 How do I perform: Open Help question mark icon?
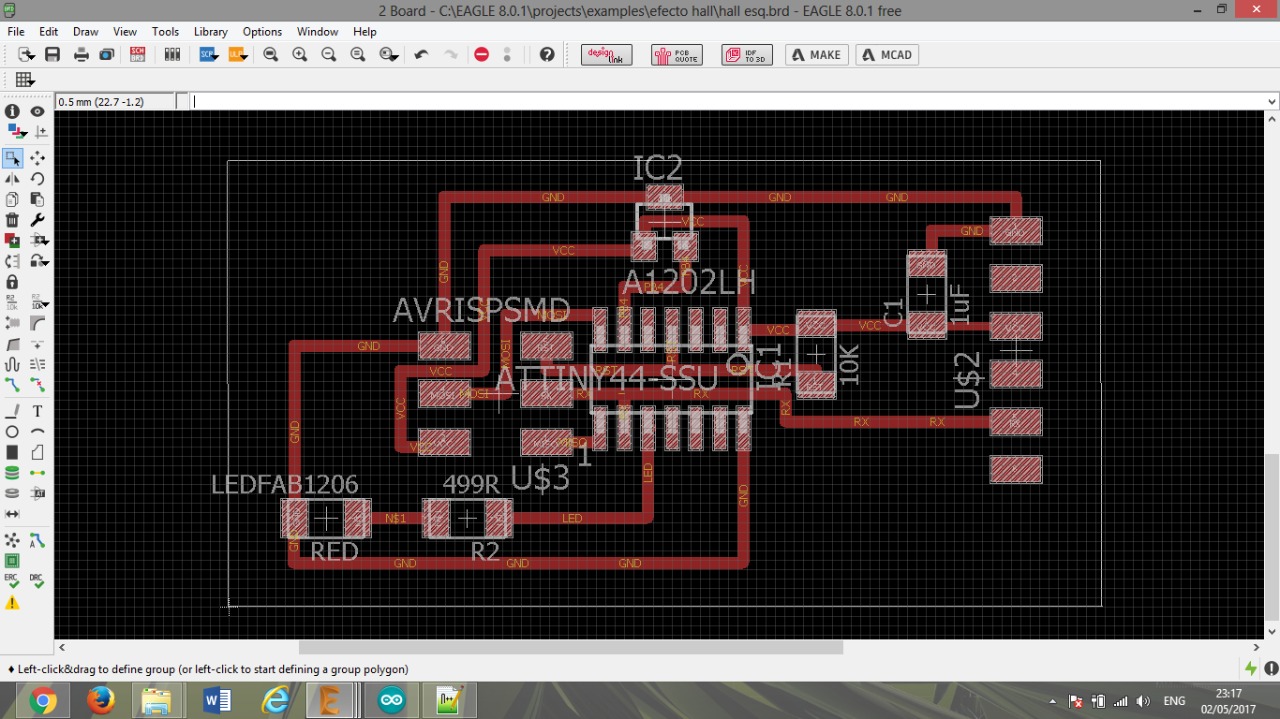point(546,55)
